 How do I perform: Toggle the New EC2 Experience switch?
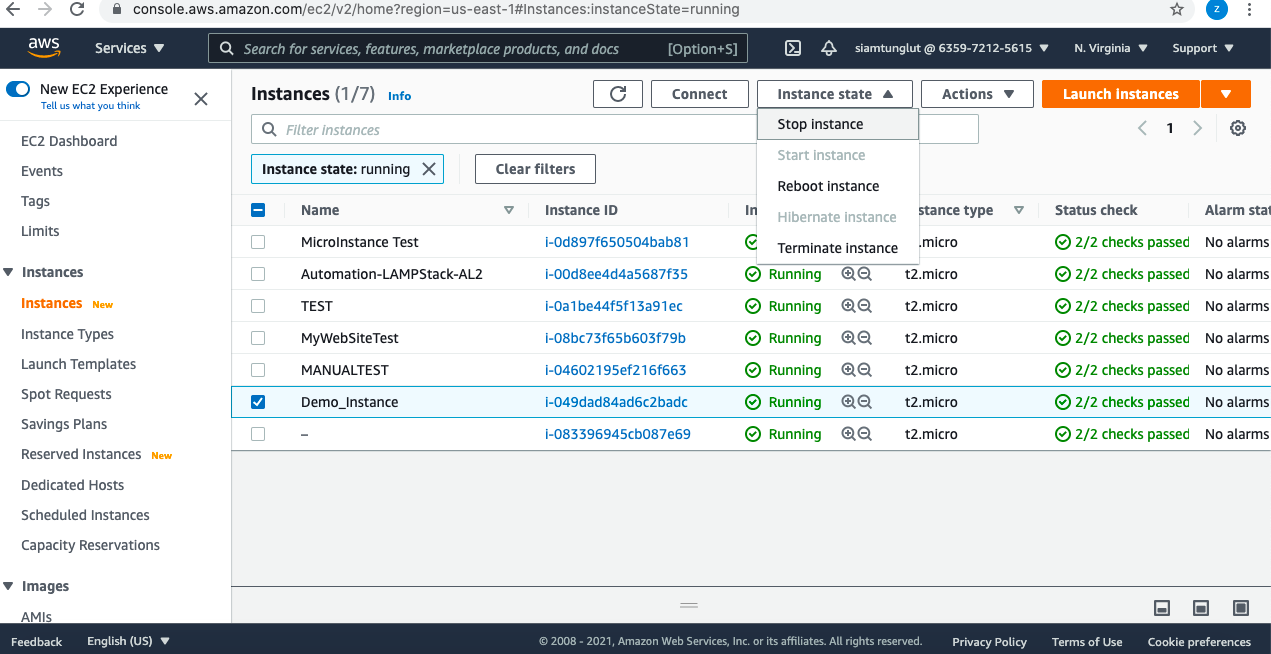point(18,89)
